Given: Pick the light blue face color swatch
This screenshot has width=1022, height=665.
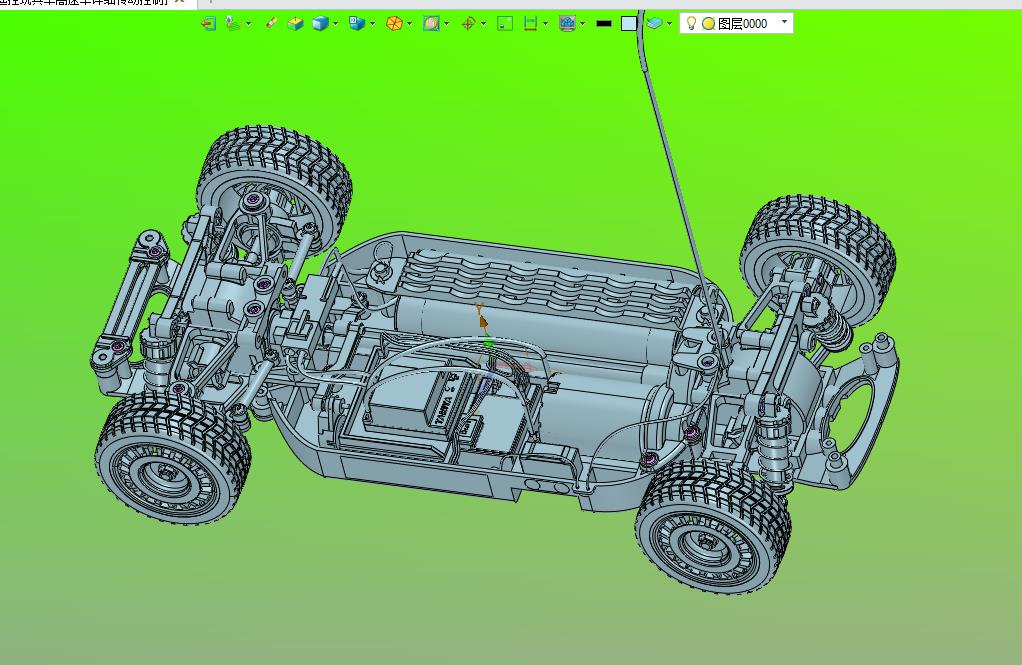Looking at the screenshot, I should tap(628, 23).
